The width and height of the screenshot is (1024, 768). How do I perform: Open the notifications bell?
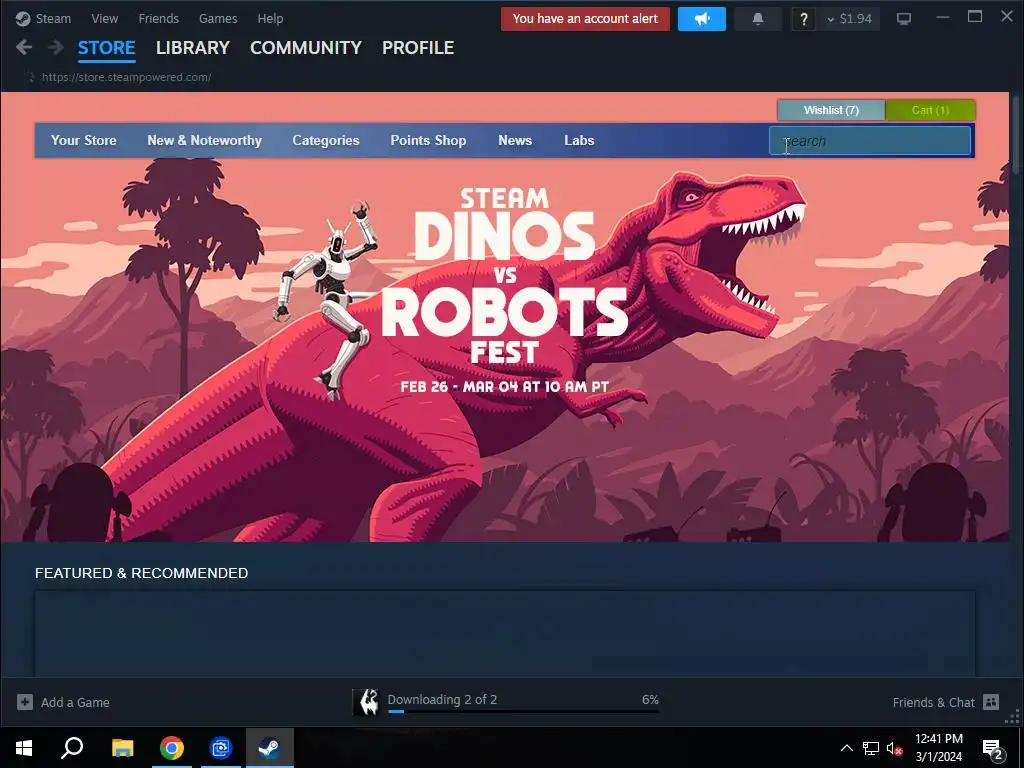click(x=758, y=19)
